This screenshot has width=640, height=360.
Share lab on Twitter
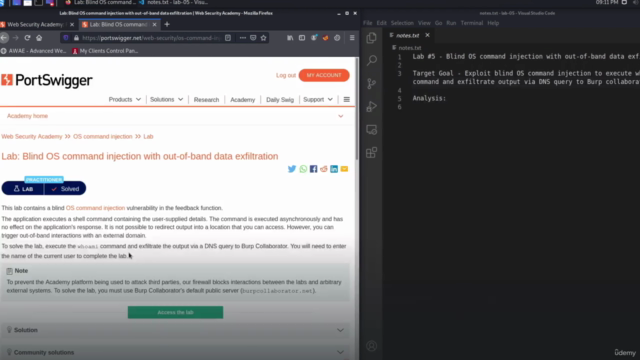point(292,169)
